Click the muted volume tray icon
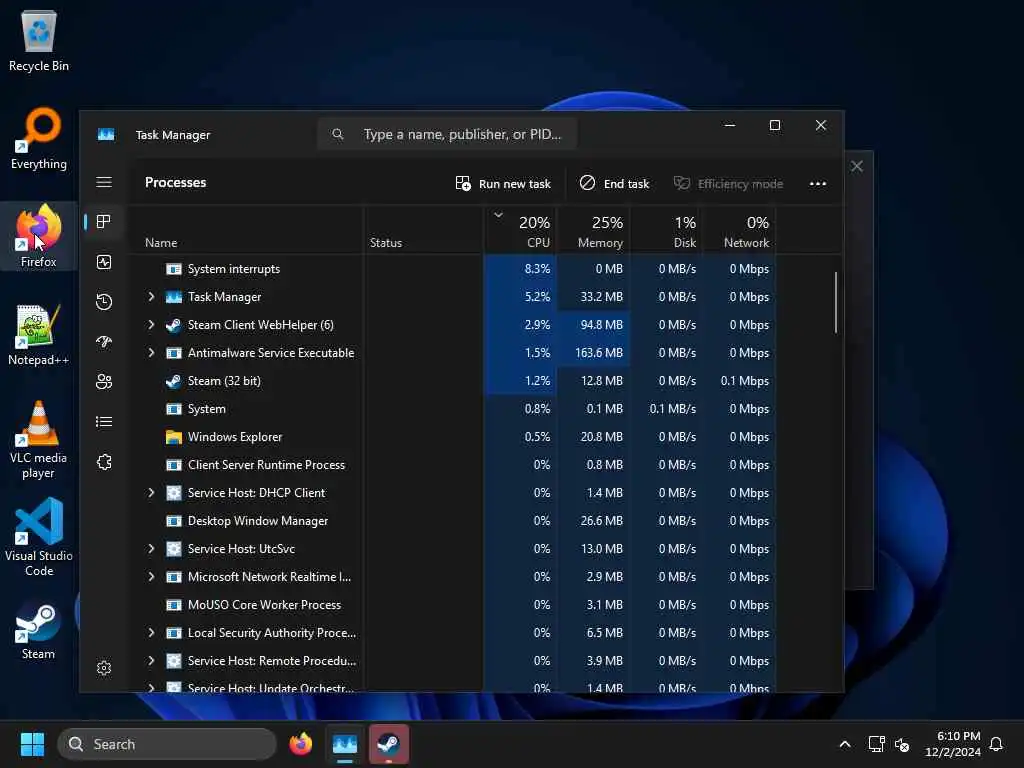1024x768 pixels. 902,744
